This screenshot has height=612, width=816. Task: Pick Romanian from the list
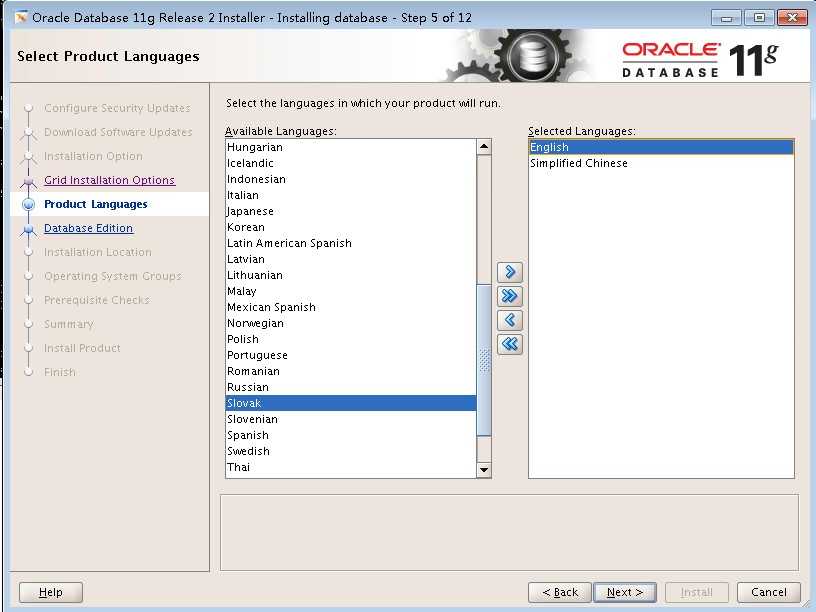(x=351, y=371)
